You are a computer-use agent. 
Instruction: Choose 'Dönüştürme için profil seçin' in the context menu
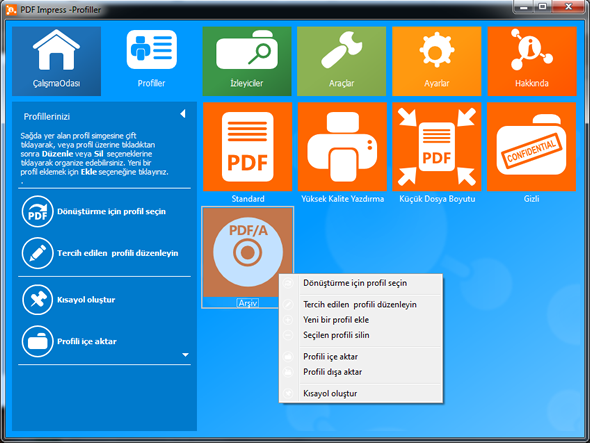360,283
